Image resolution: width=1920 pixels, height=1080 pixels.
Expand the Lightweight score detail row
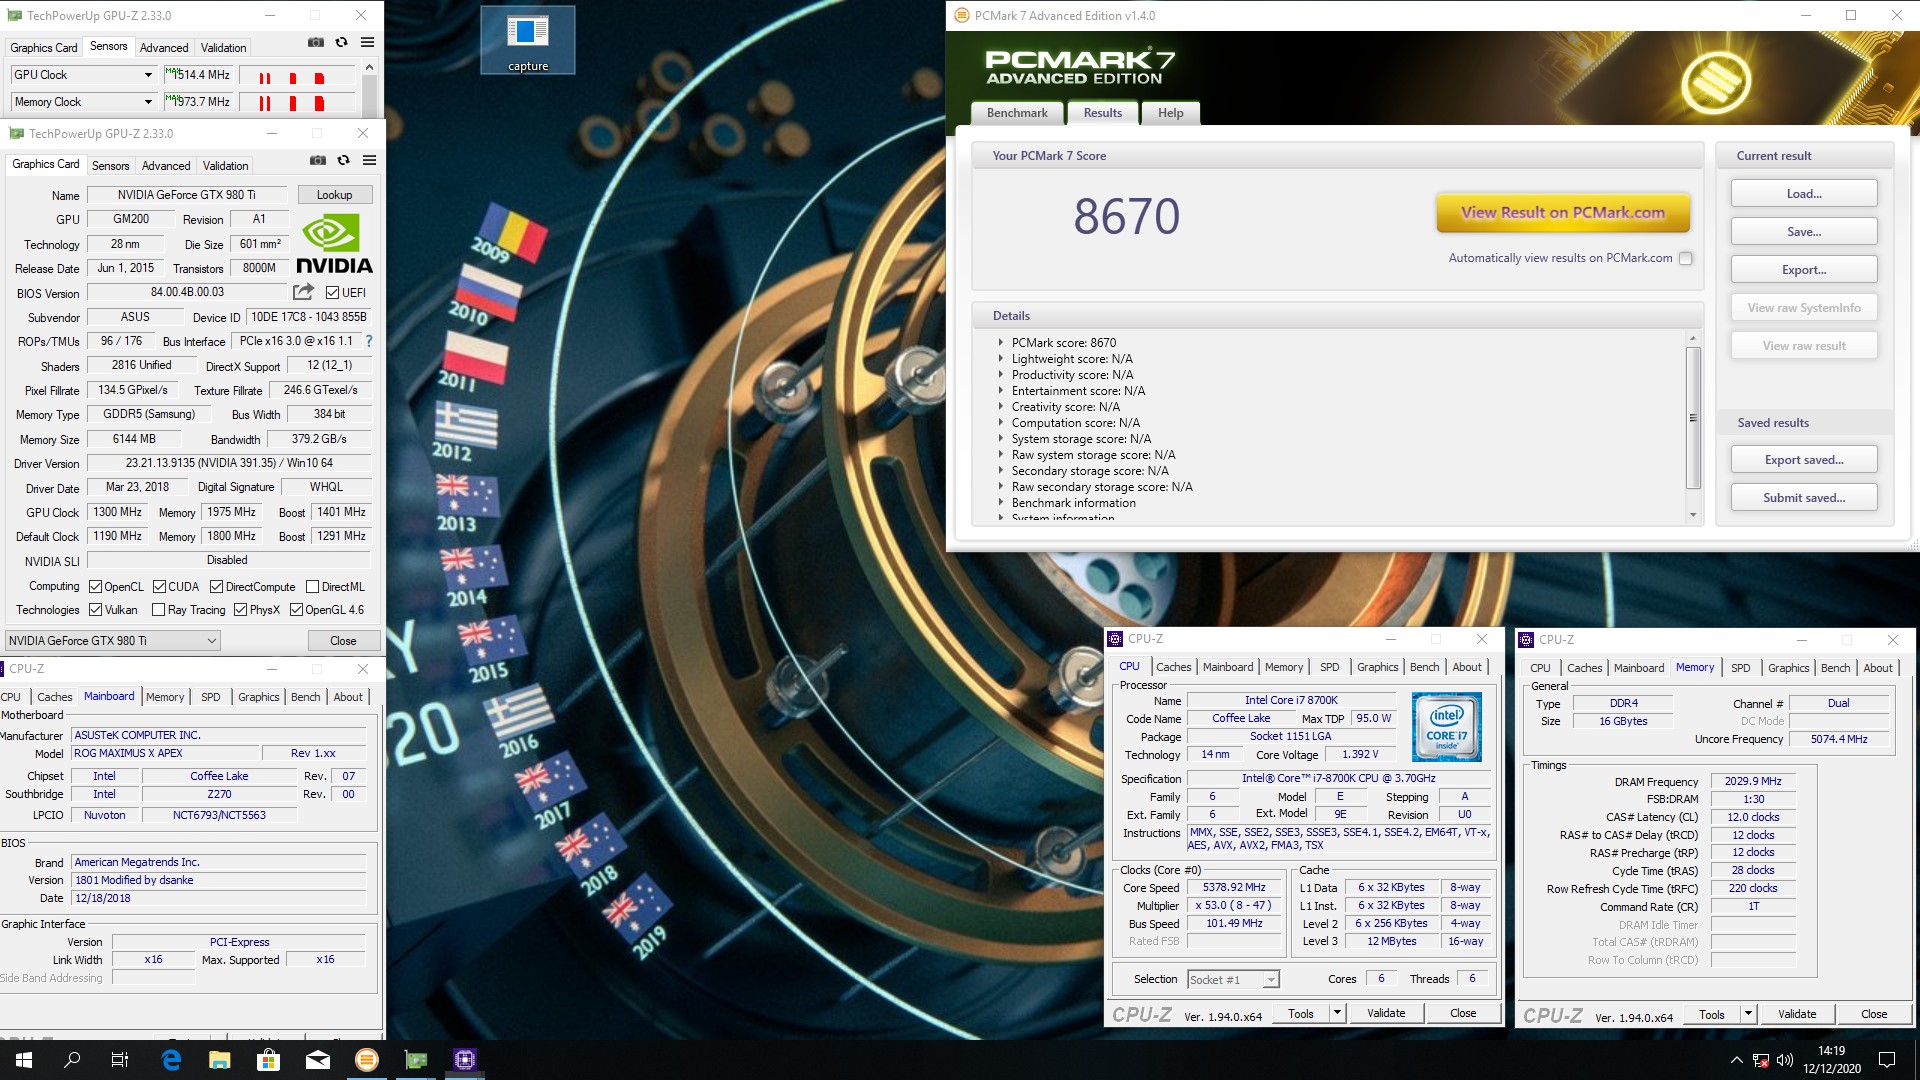(1000, 358)
